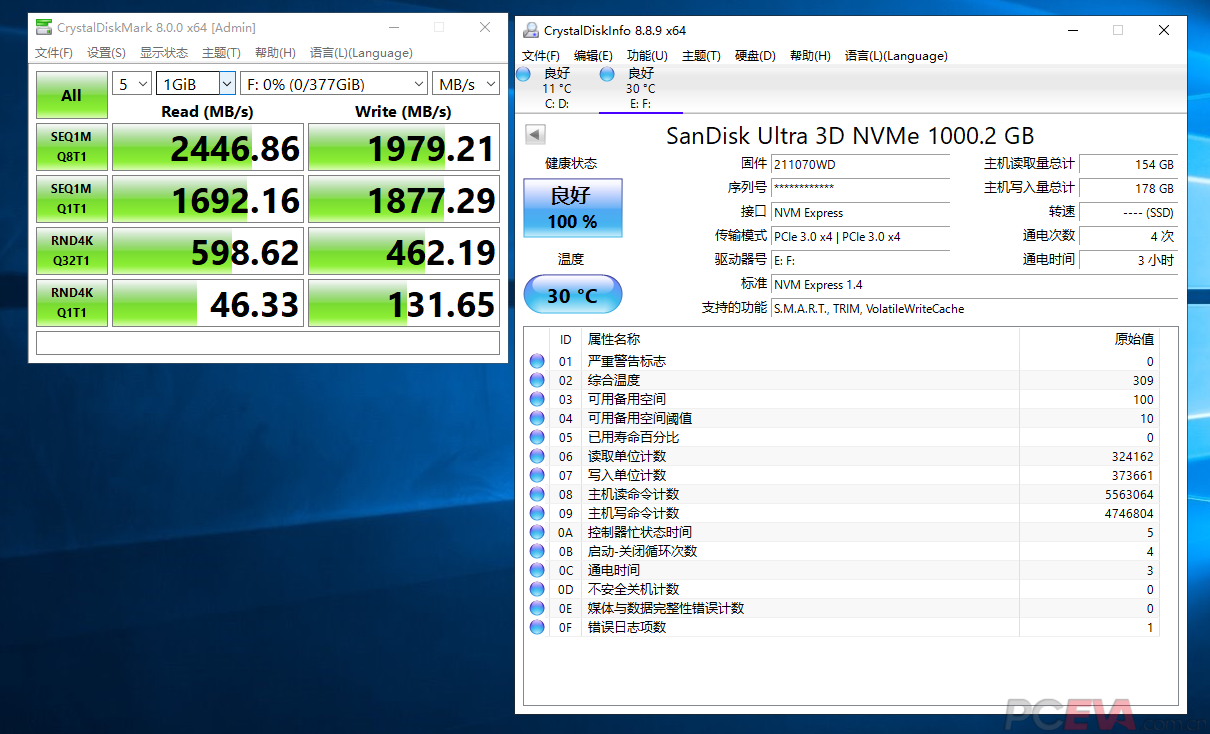Click blue orb for attribute 0A 控制器忙状态时间
Image resolution: width=1210 pixels, height=734 pixels.
538,532
